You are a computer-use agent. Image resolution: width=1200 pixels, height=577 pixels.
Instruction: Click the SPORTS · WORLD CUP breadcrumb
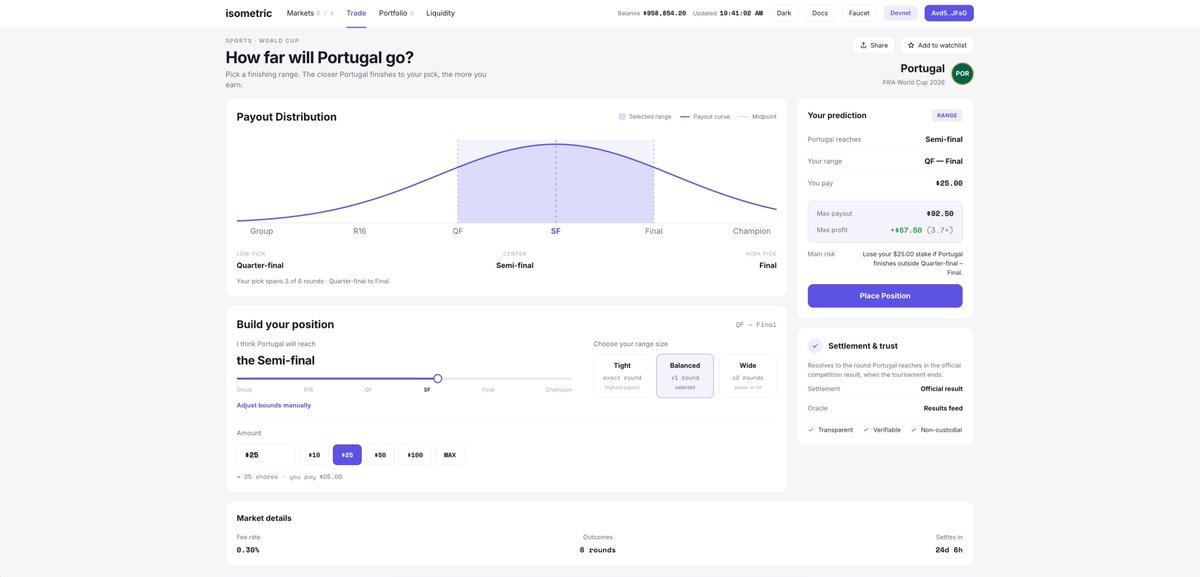point(262,41)
